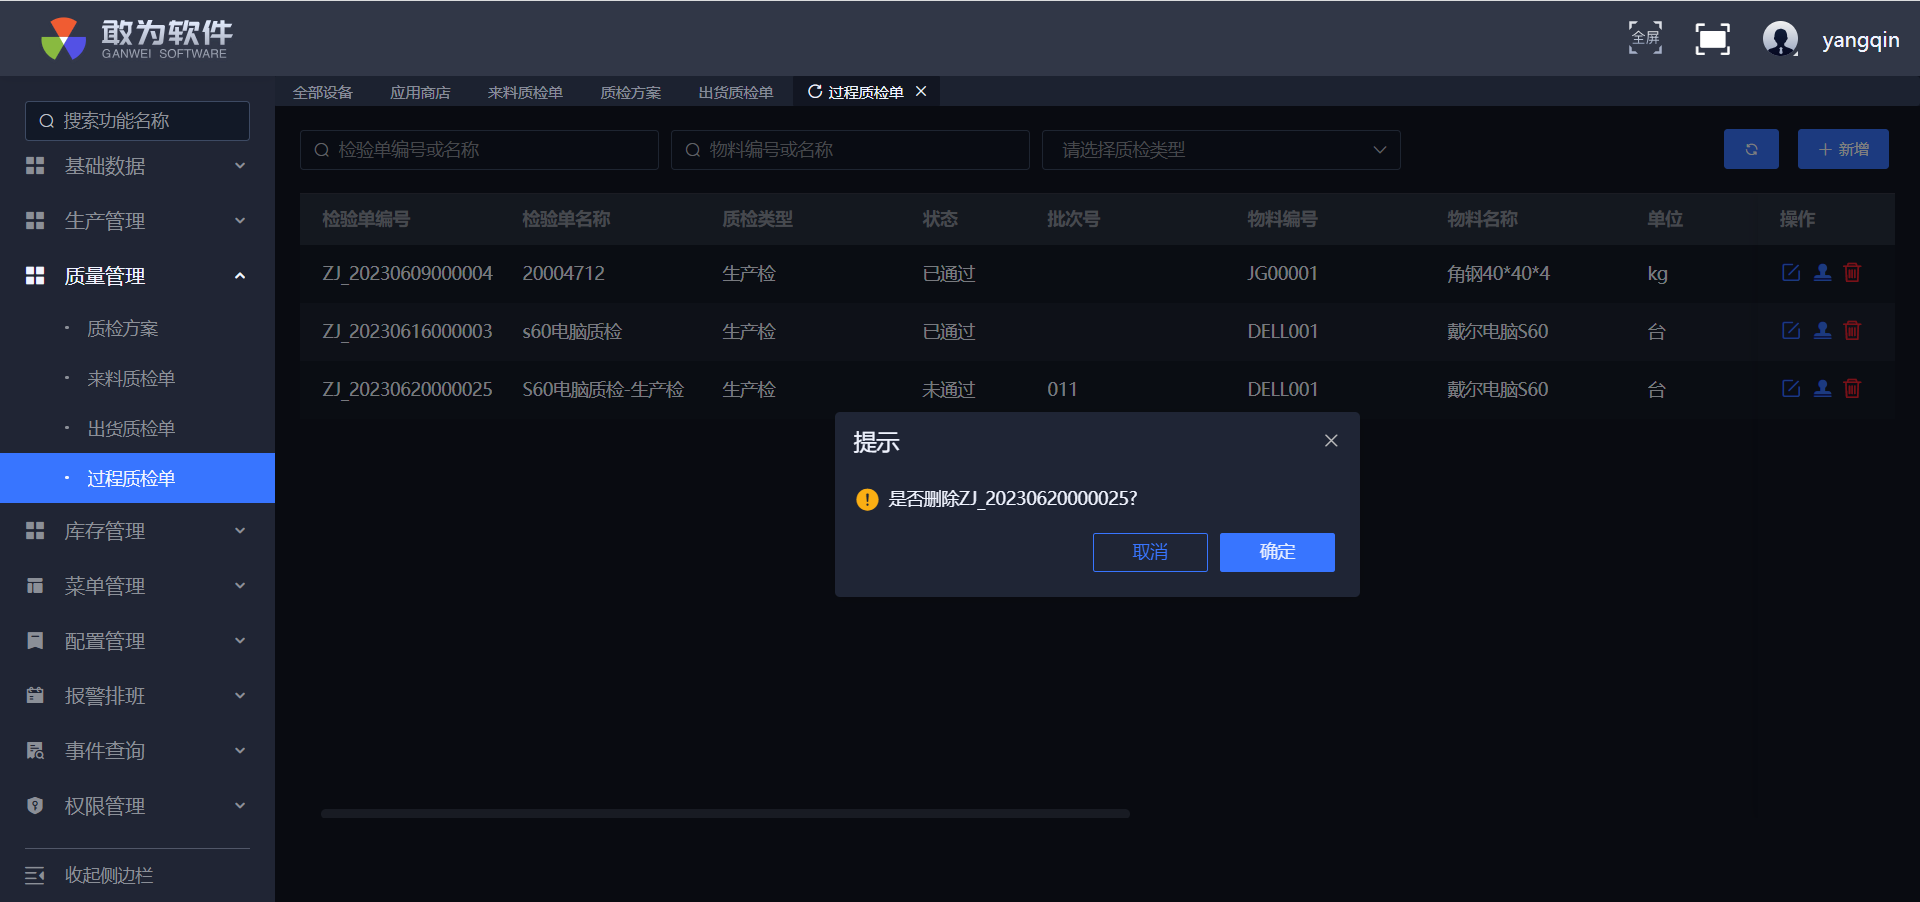
Task: Expand the 基础数据 sidebar menu
Action: (x=137, y=166)
